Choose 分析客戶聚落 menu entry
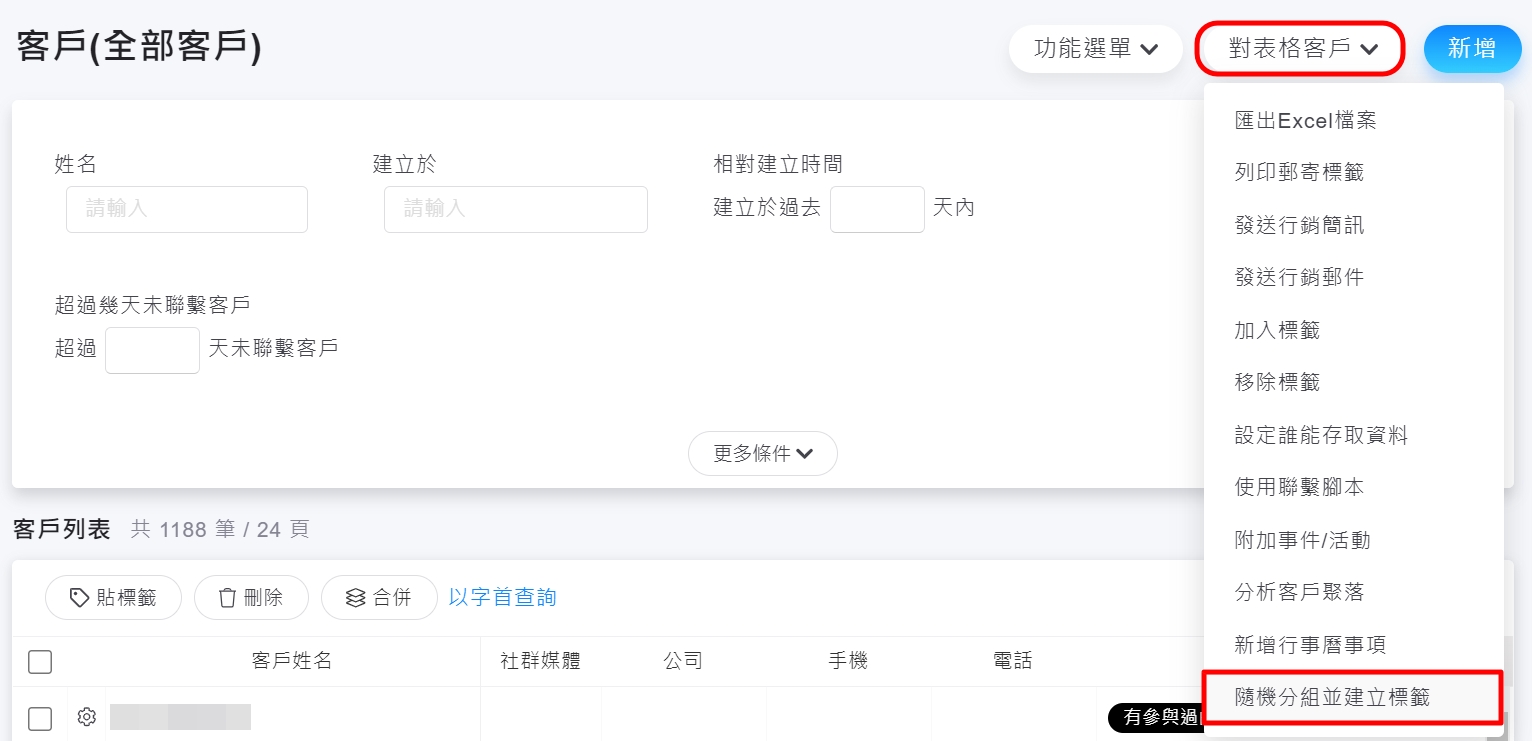1532x741 pixels. tap(1299, 592)
